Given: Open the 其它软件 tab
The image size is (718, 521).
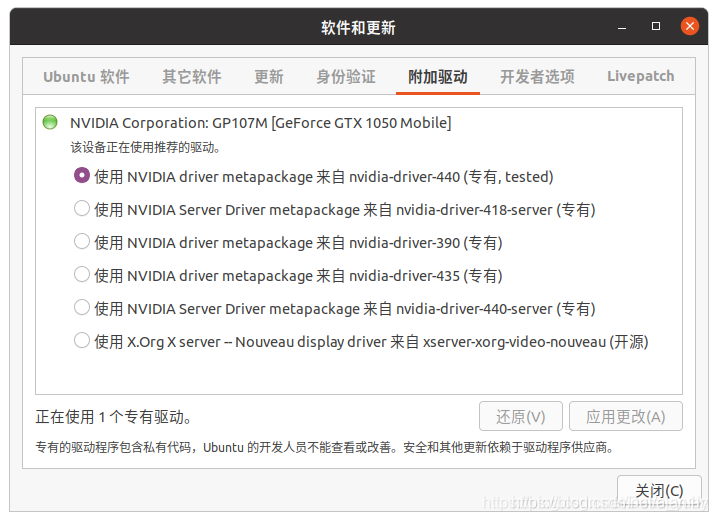Looking at the screenshot, I should tap(192, 76).
